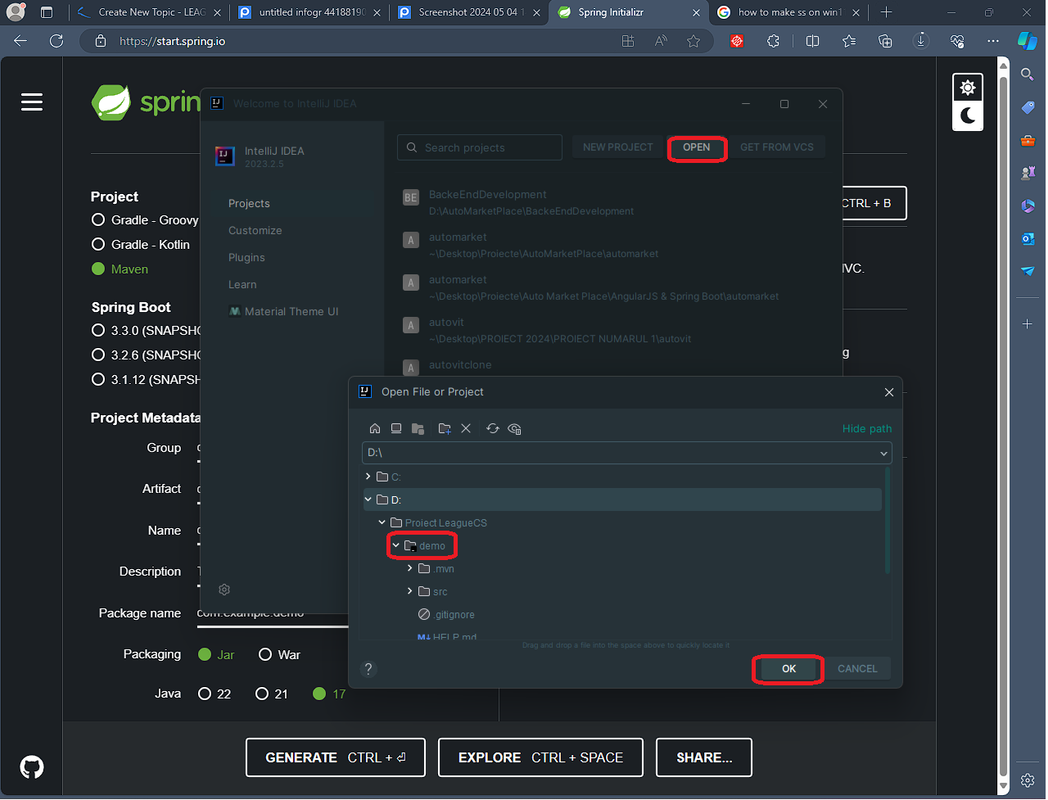Select Java 17
This screenshot has width=1048, height=800.
[x=319, y=694]
